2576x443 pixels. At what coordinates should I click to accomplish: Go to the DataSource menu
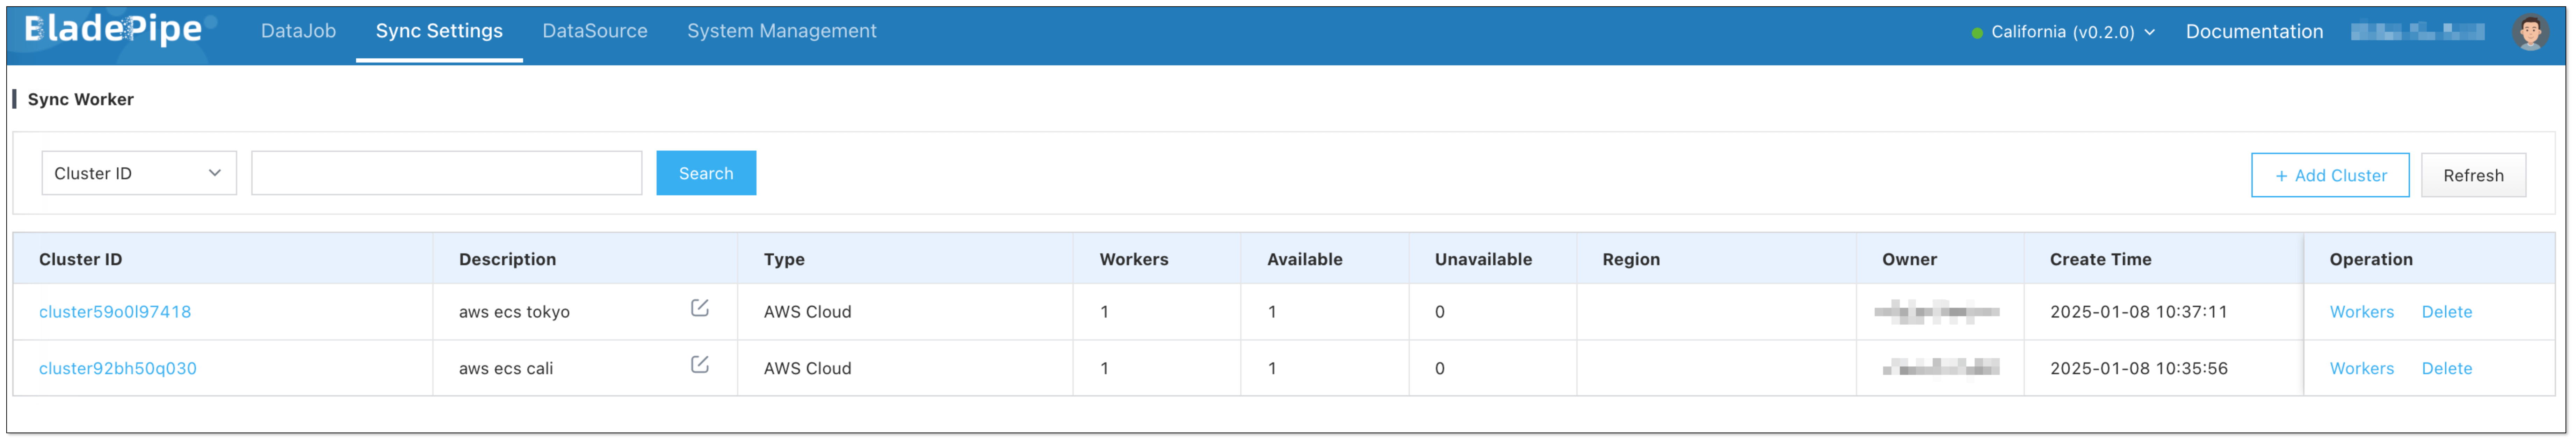[x=594, y=31]
